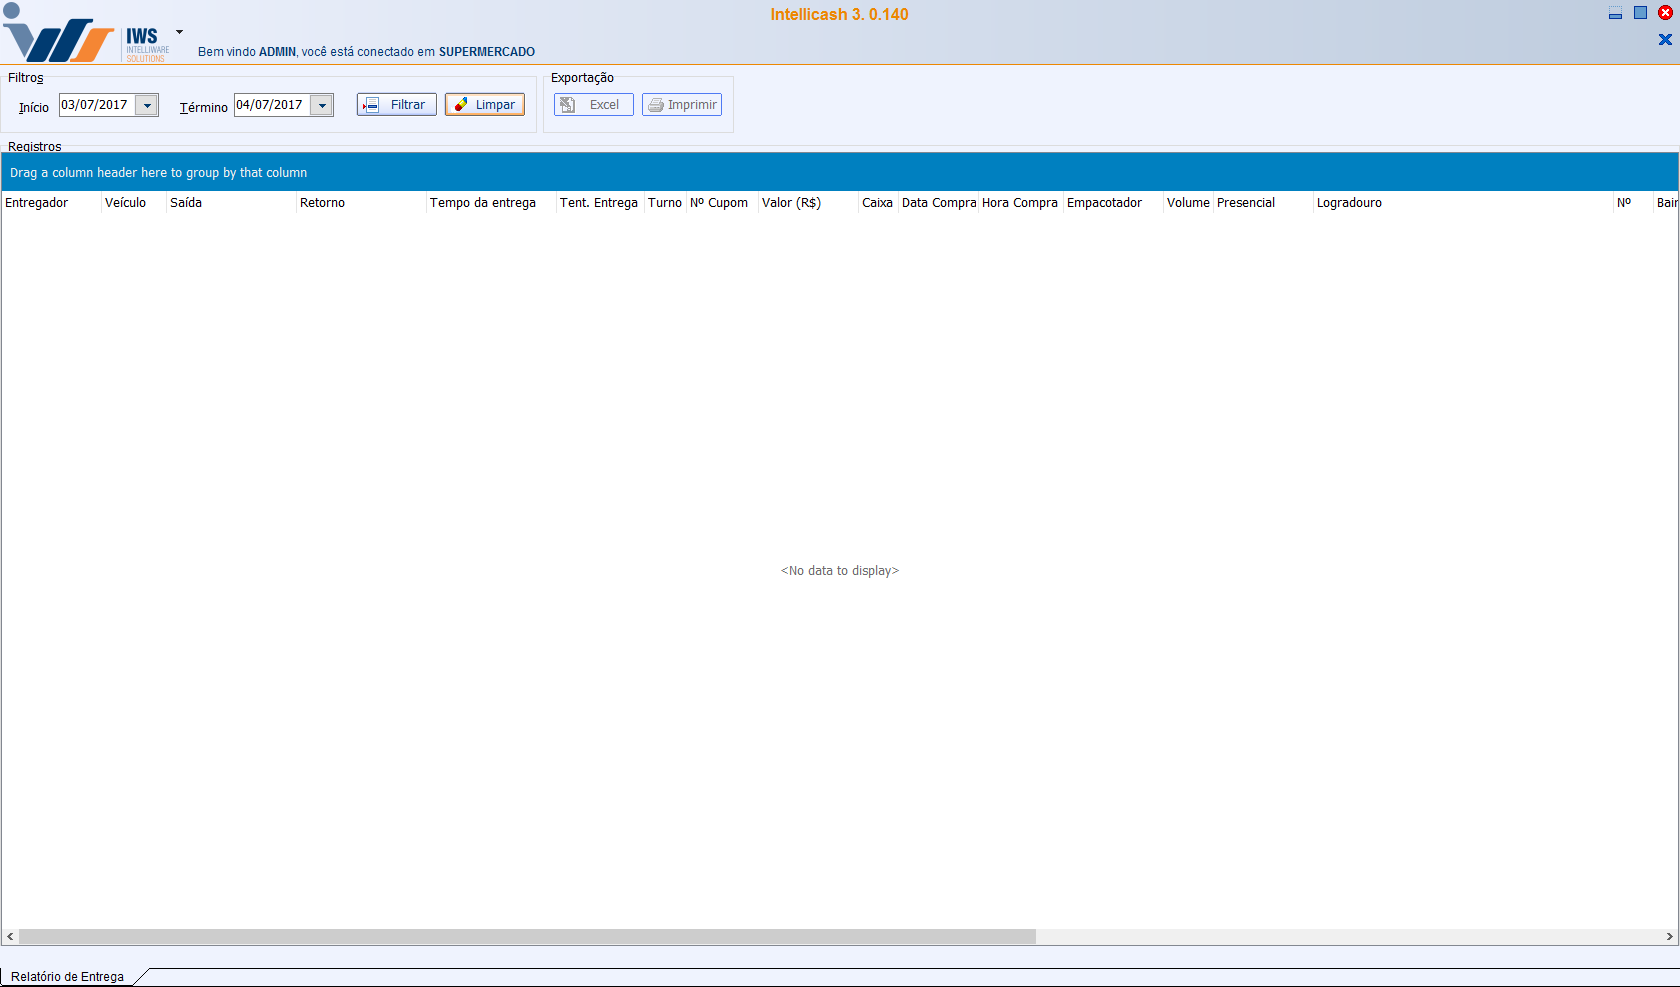Print the report using Imprimir
The height and width of the screenshot is (987, 1680).
pyautogui.click(x=682, y=105)
